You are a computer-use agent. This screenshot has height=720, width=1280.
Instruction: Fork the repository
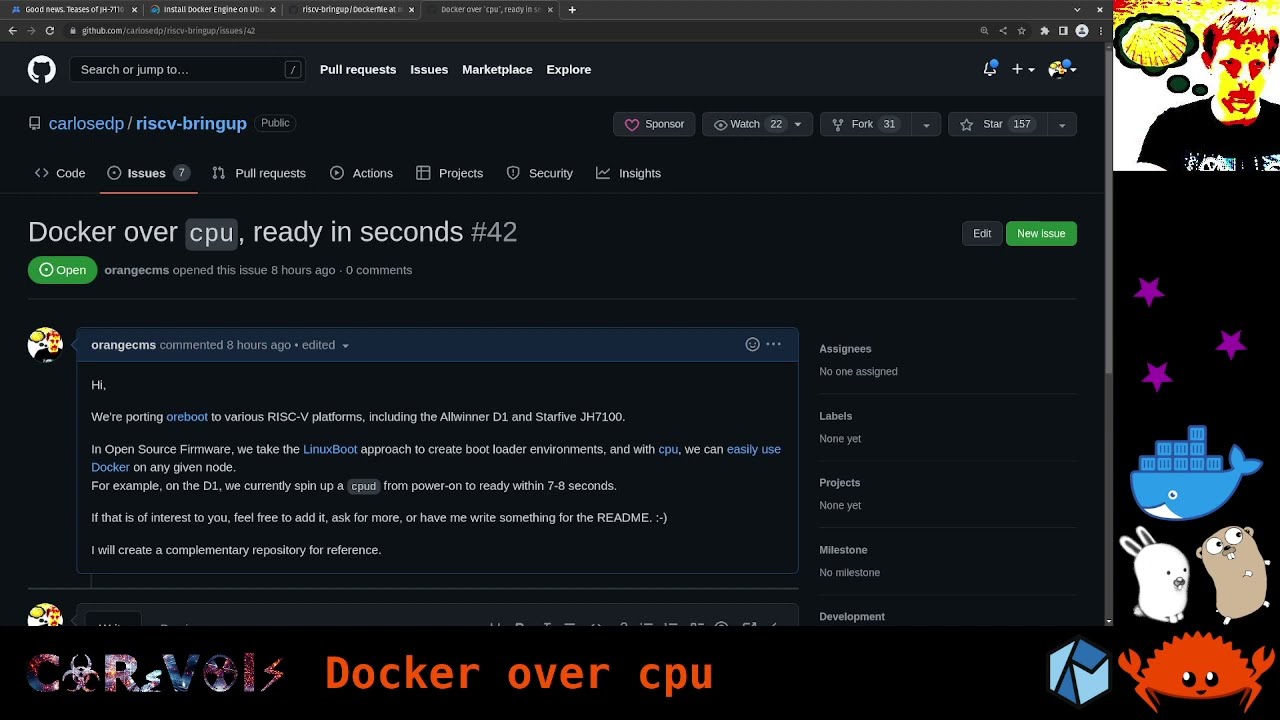click(x=865, y=124)
